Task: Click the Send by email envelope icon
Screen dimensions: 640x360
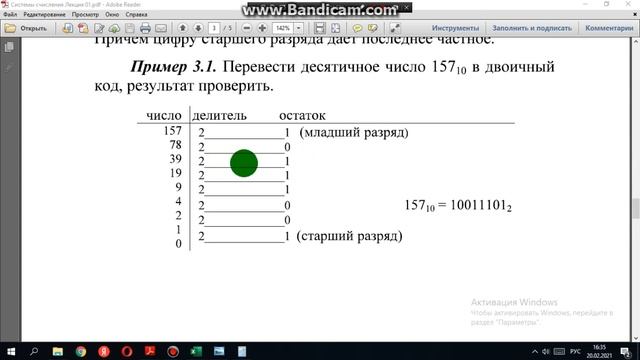Action: click(161, 28)
